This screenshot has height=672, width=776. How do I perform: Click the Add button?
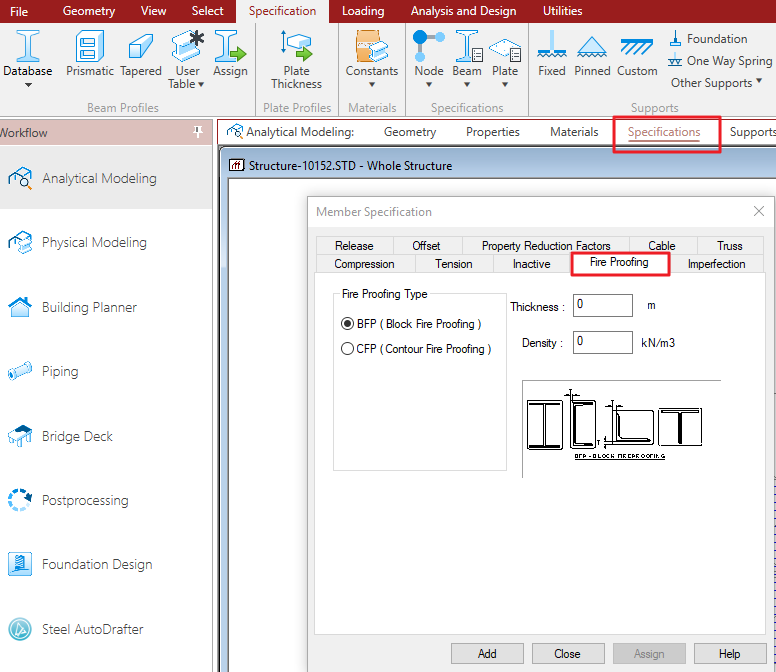pos(487,654)
